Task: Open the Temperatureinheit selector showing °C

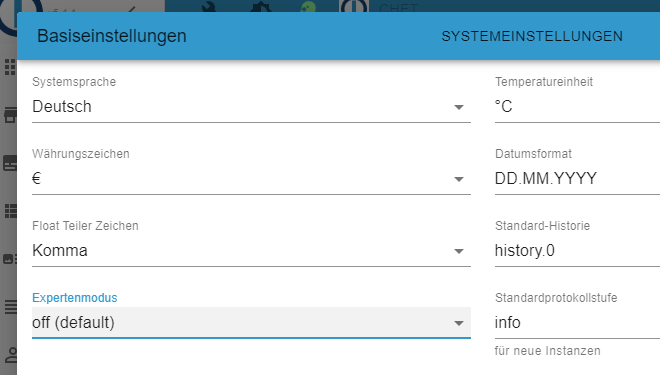Action: click(x=577, y=107)
